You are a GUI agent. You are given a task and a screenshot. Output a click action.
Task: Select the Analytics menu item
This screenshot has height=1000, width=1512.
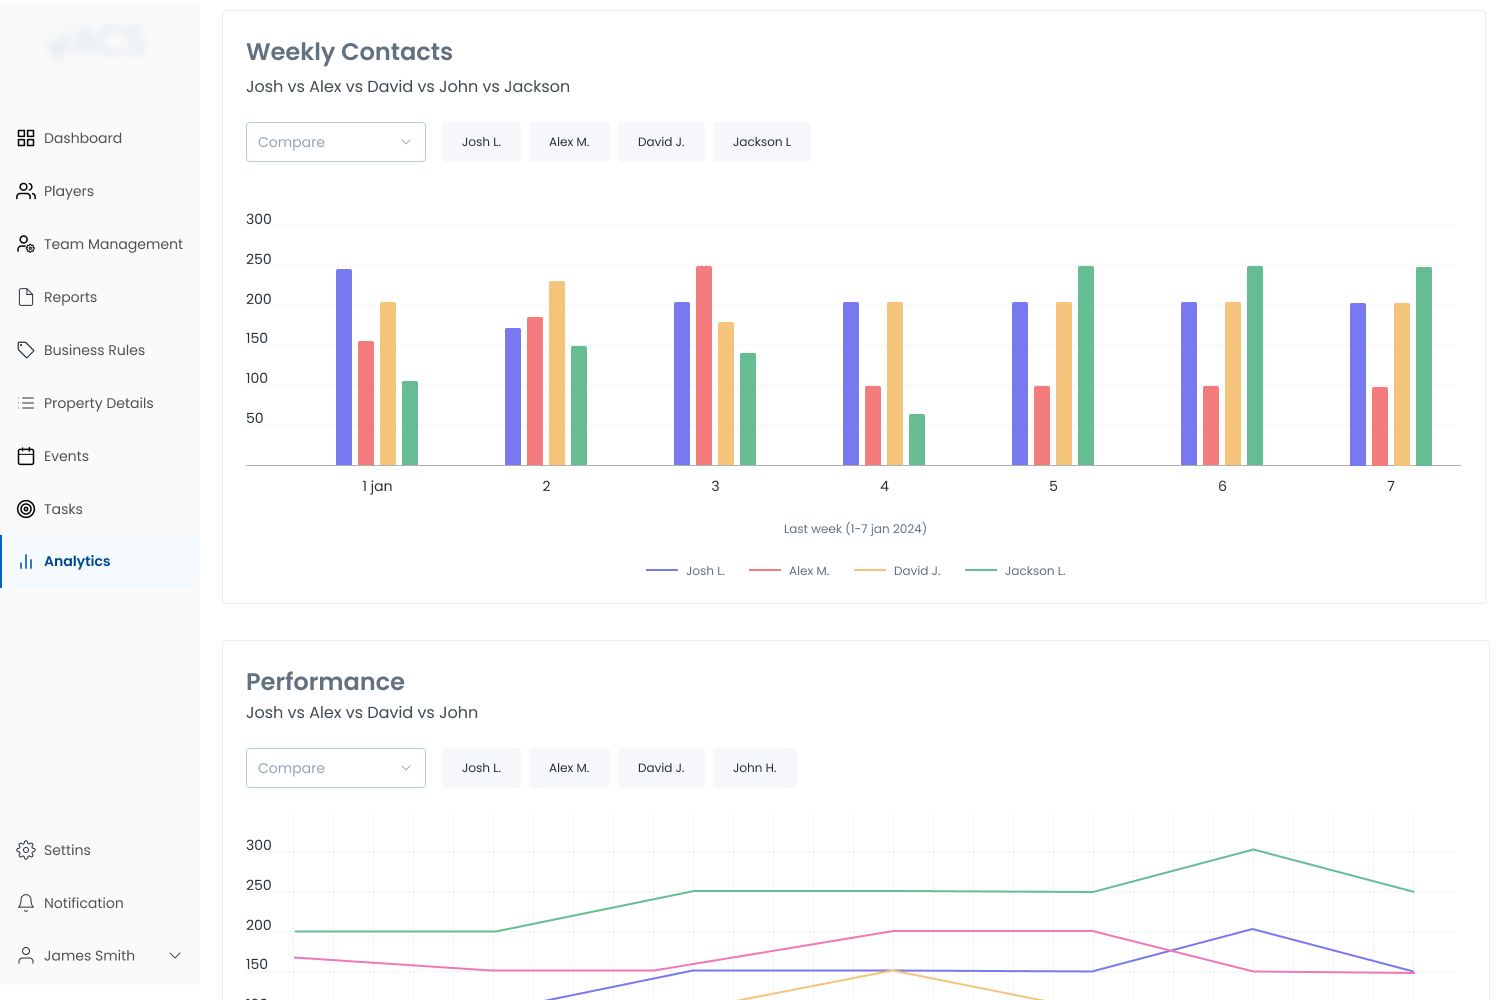(x=100, y=562)
